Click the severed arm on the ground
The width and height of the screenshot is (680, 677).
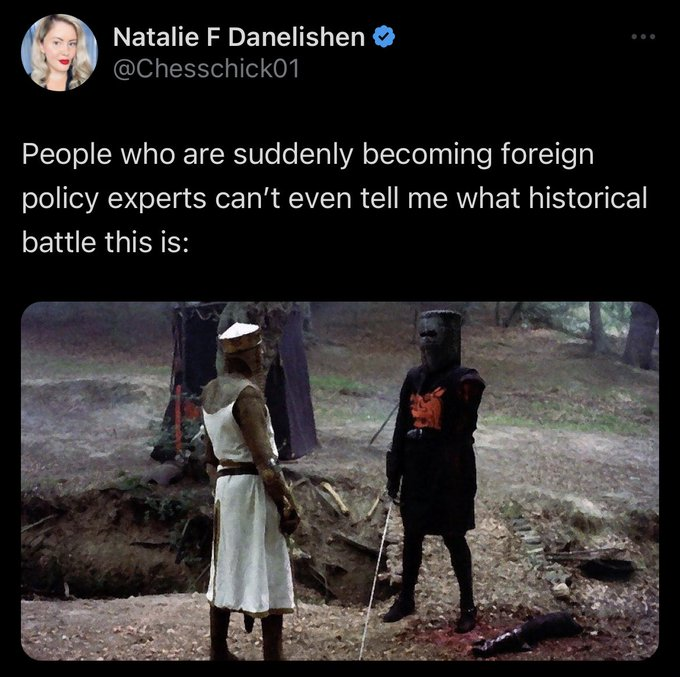(x=526, y=634)
